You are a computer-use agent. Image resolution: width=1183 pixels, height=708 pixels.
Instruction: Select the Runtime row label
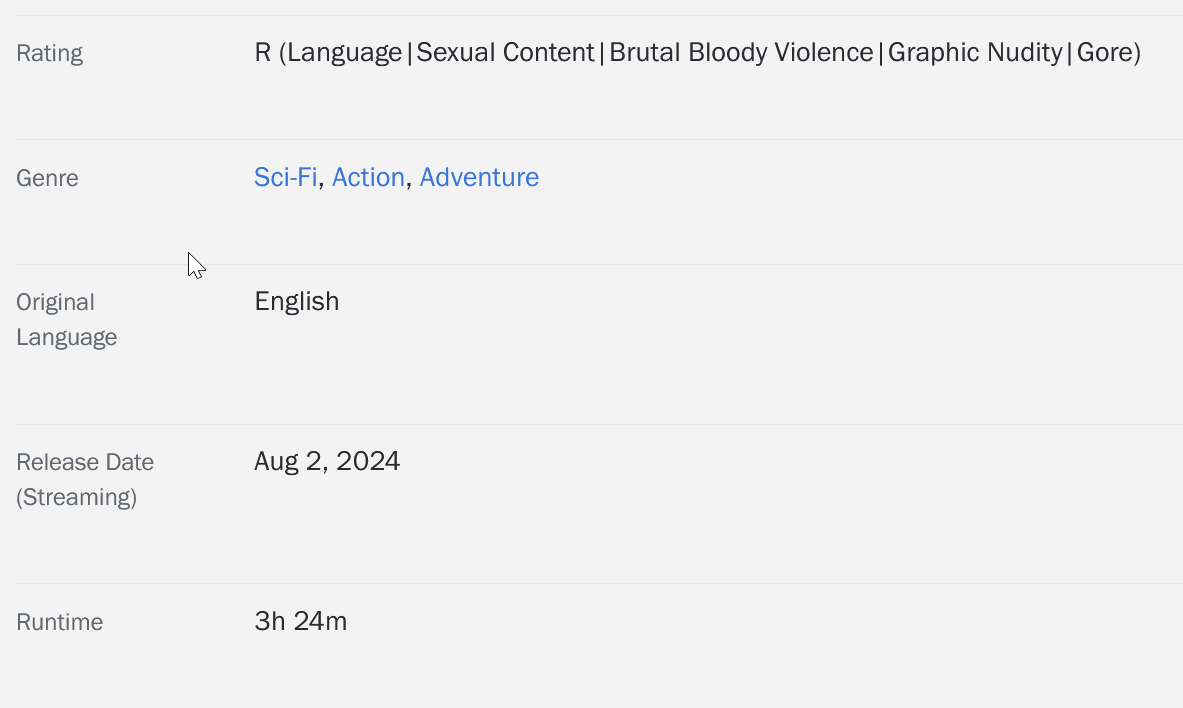pos(60,622)
